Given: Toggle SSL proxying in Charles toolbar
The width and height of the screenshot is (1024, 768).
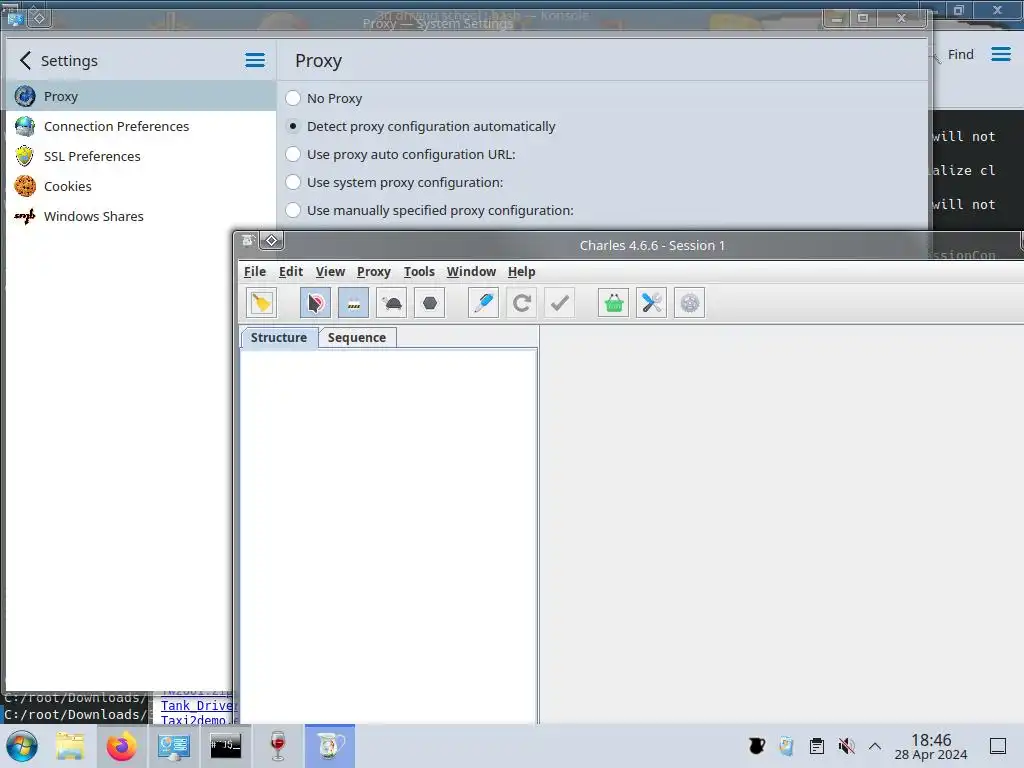Looking at the screenshot, I should tap(353, 303).
